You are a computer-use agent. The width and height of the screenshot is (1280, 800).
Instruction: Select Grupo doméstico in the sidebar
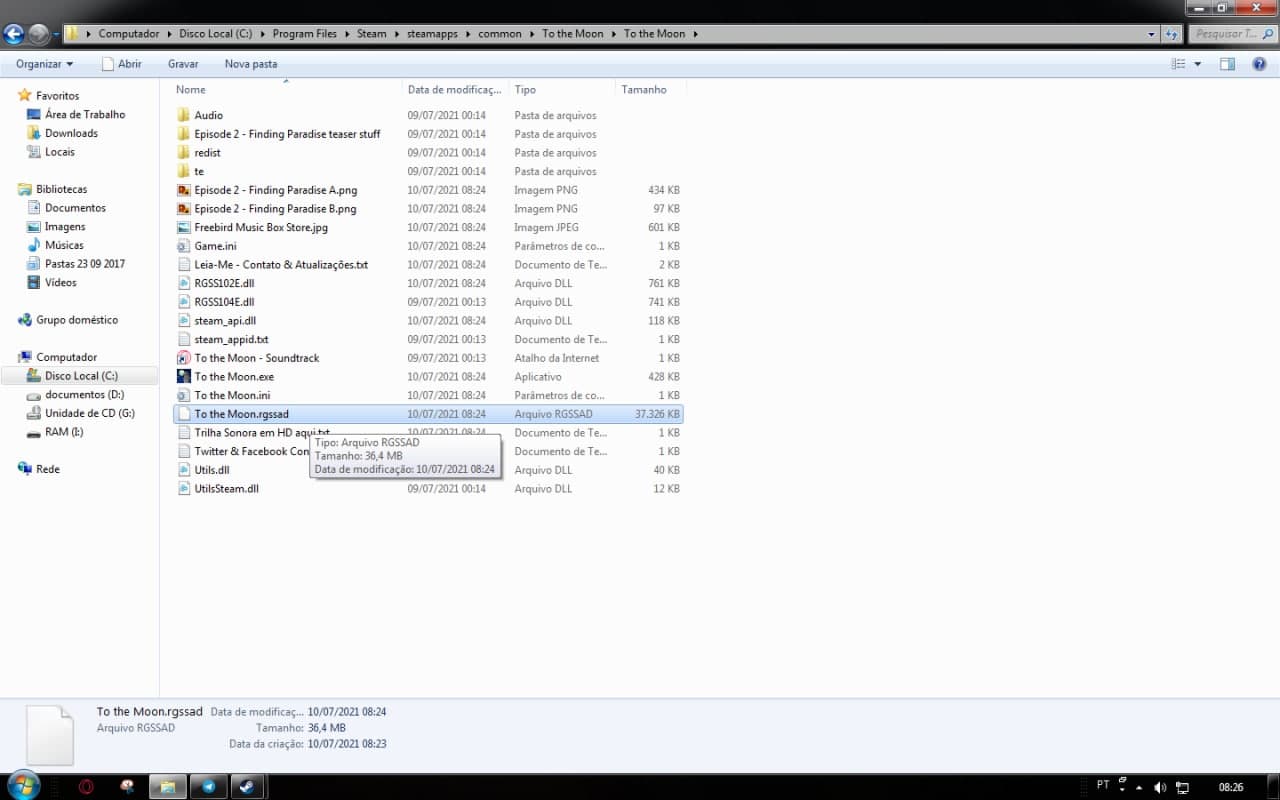click(x=77, y=320)
